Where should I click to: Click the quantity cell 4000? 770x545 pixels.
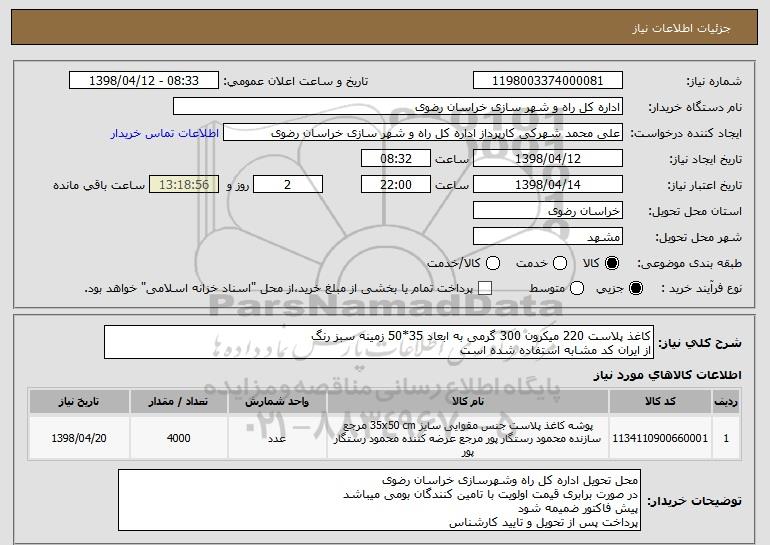(x=179, y=438)
